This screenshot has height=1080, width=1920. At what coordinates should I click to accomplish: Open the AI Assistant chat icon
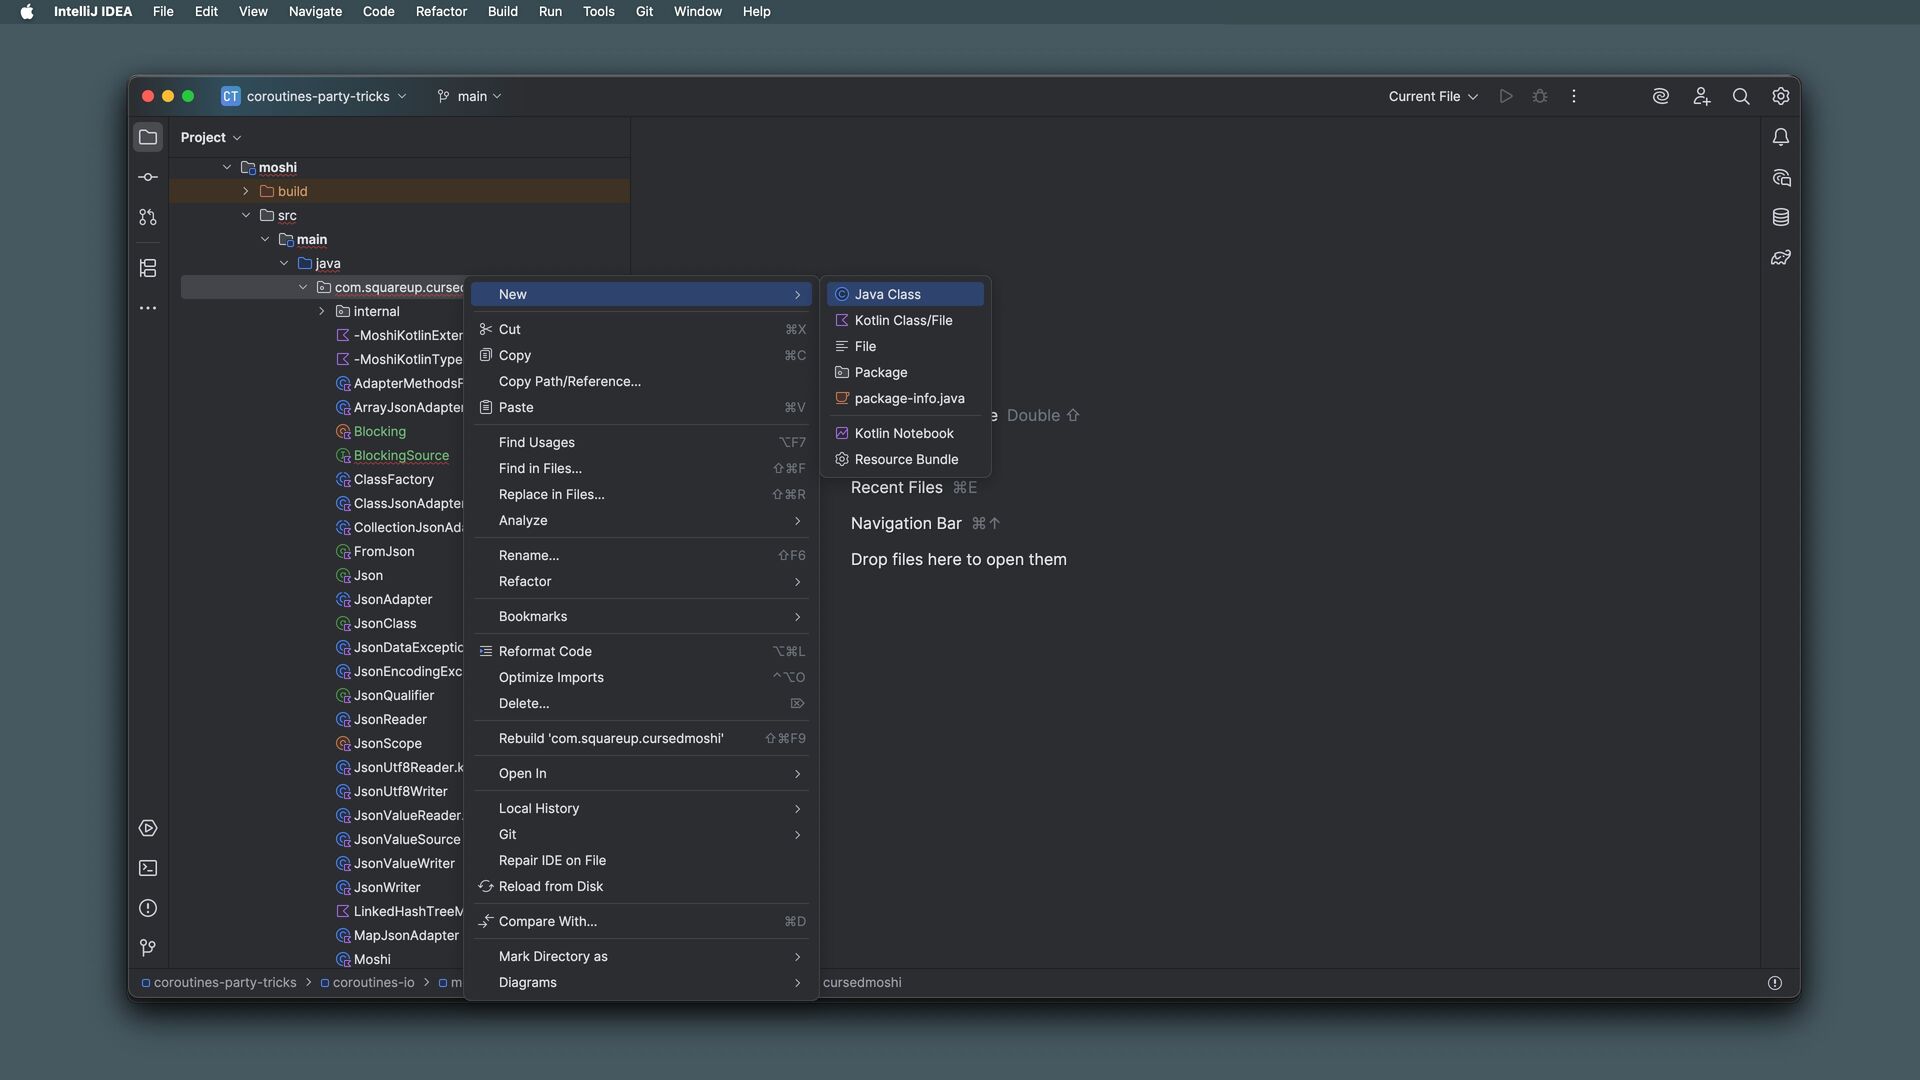1781,177
